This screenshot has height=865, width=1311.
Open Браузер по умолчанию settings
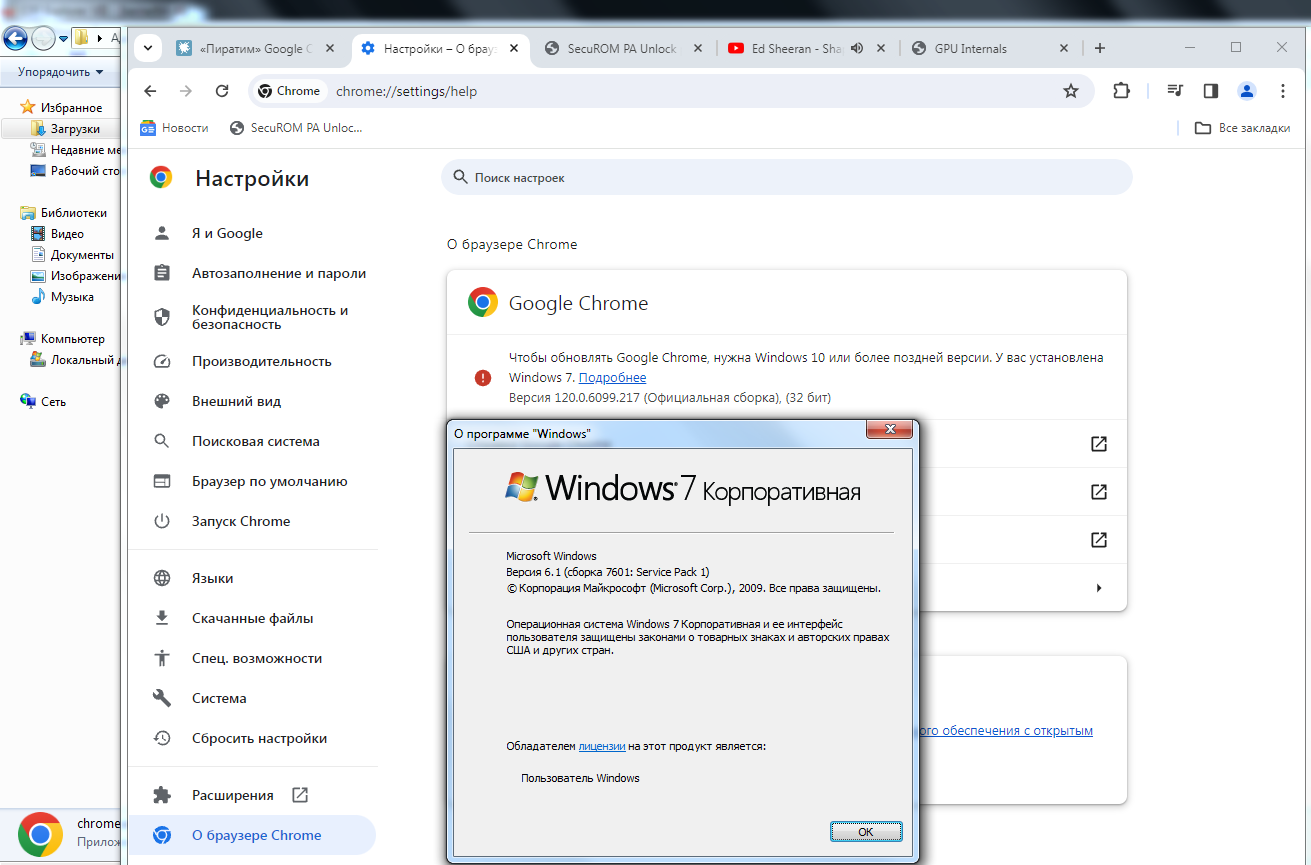coord(252,481)
